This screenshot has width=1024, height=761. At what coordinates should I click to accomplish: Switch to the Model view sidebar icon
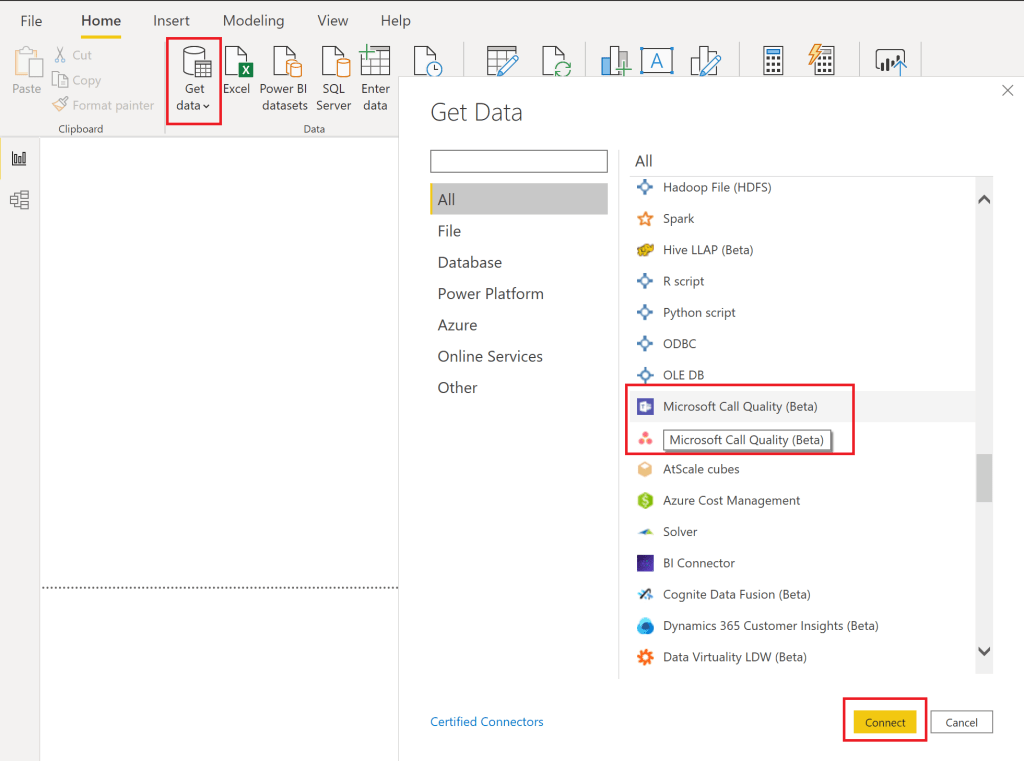(x=19, y=200)
